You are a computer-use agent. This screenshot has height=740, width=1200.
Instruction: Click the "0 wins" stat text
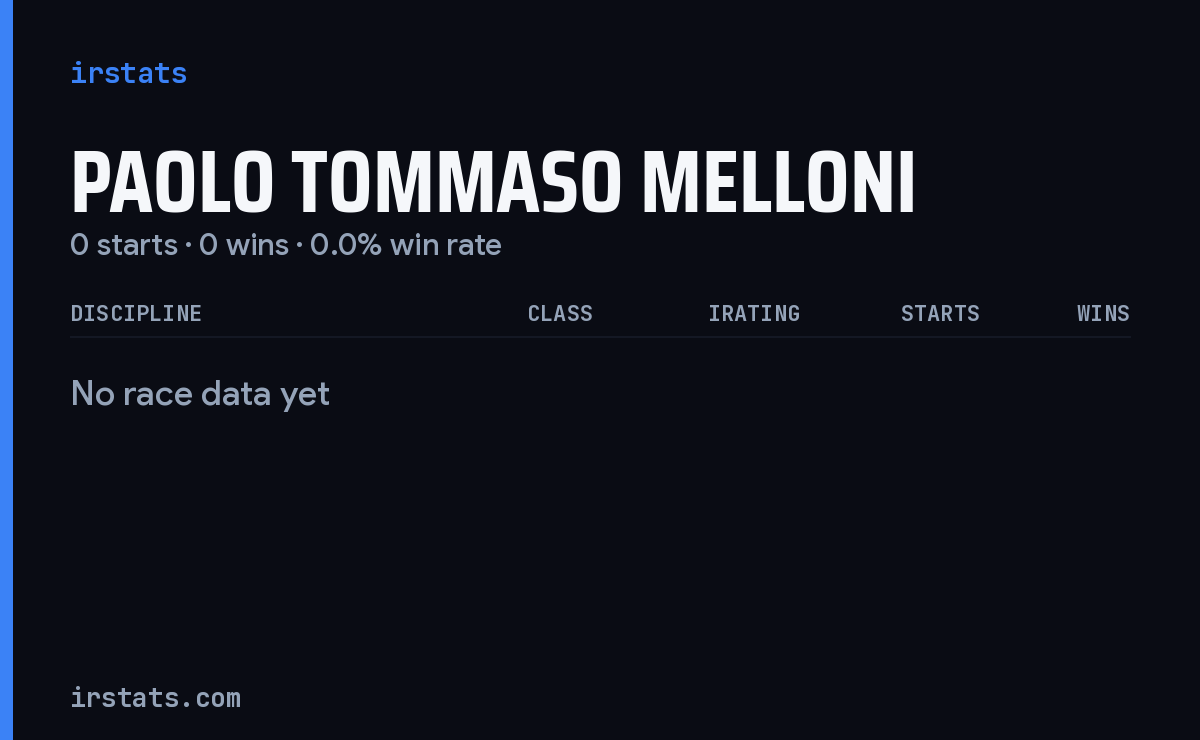click(x=244, y=245)
